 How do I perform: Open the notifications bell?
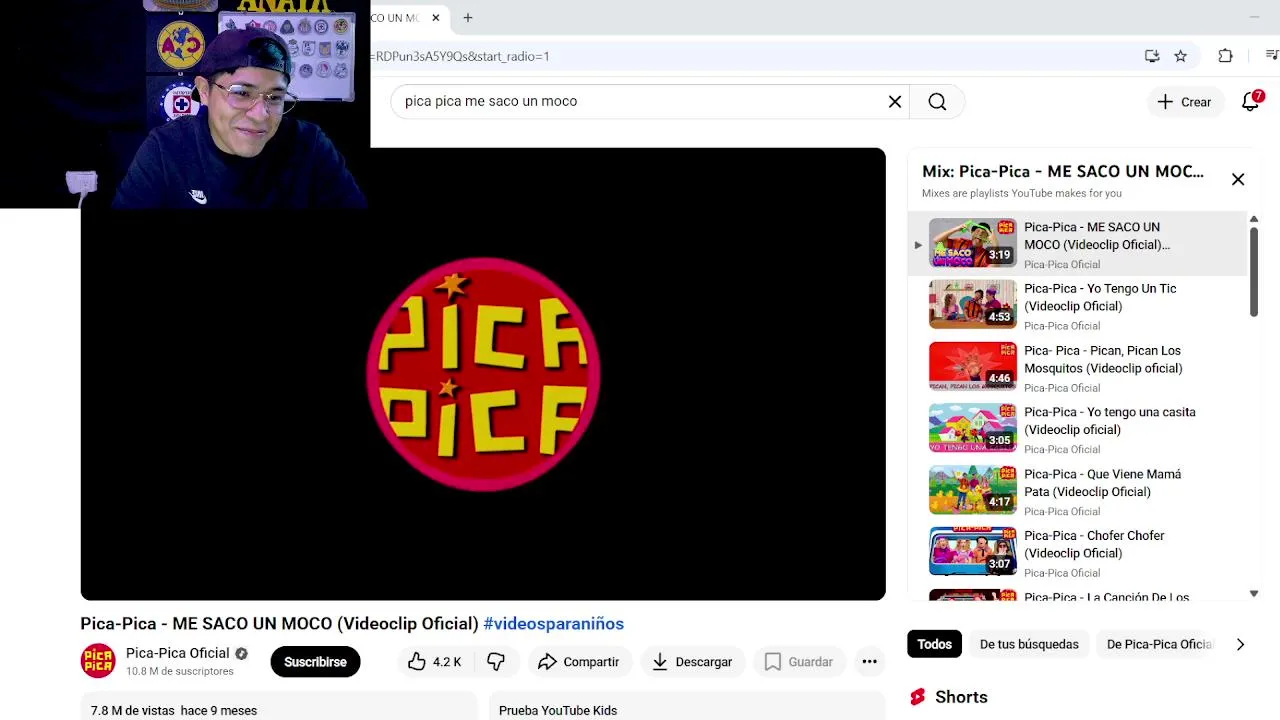pyautogui.click(x=1251, y=101)
